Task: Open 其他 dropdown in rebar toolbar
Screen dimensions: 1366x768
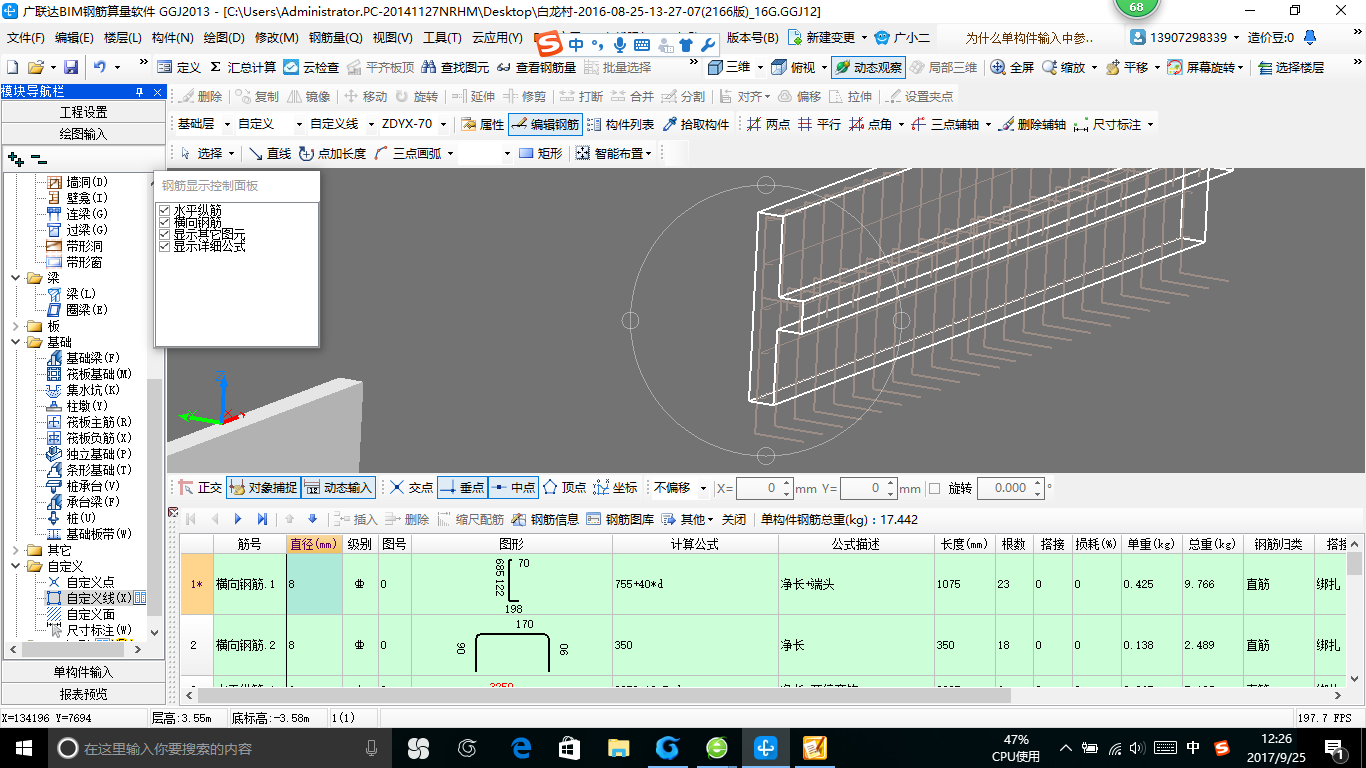Action: click(x=688, y=519)
